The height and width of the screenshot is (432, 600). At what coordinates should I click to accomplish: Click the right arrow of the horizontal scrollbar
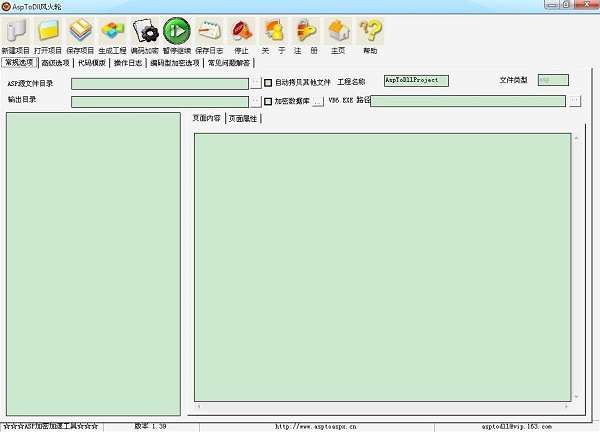566,407
